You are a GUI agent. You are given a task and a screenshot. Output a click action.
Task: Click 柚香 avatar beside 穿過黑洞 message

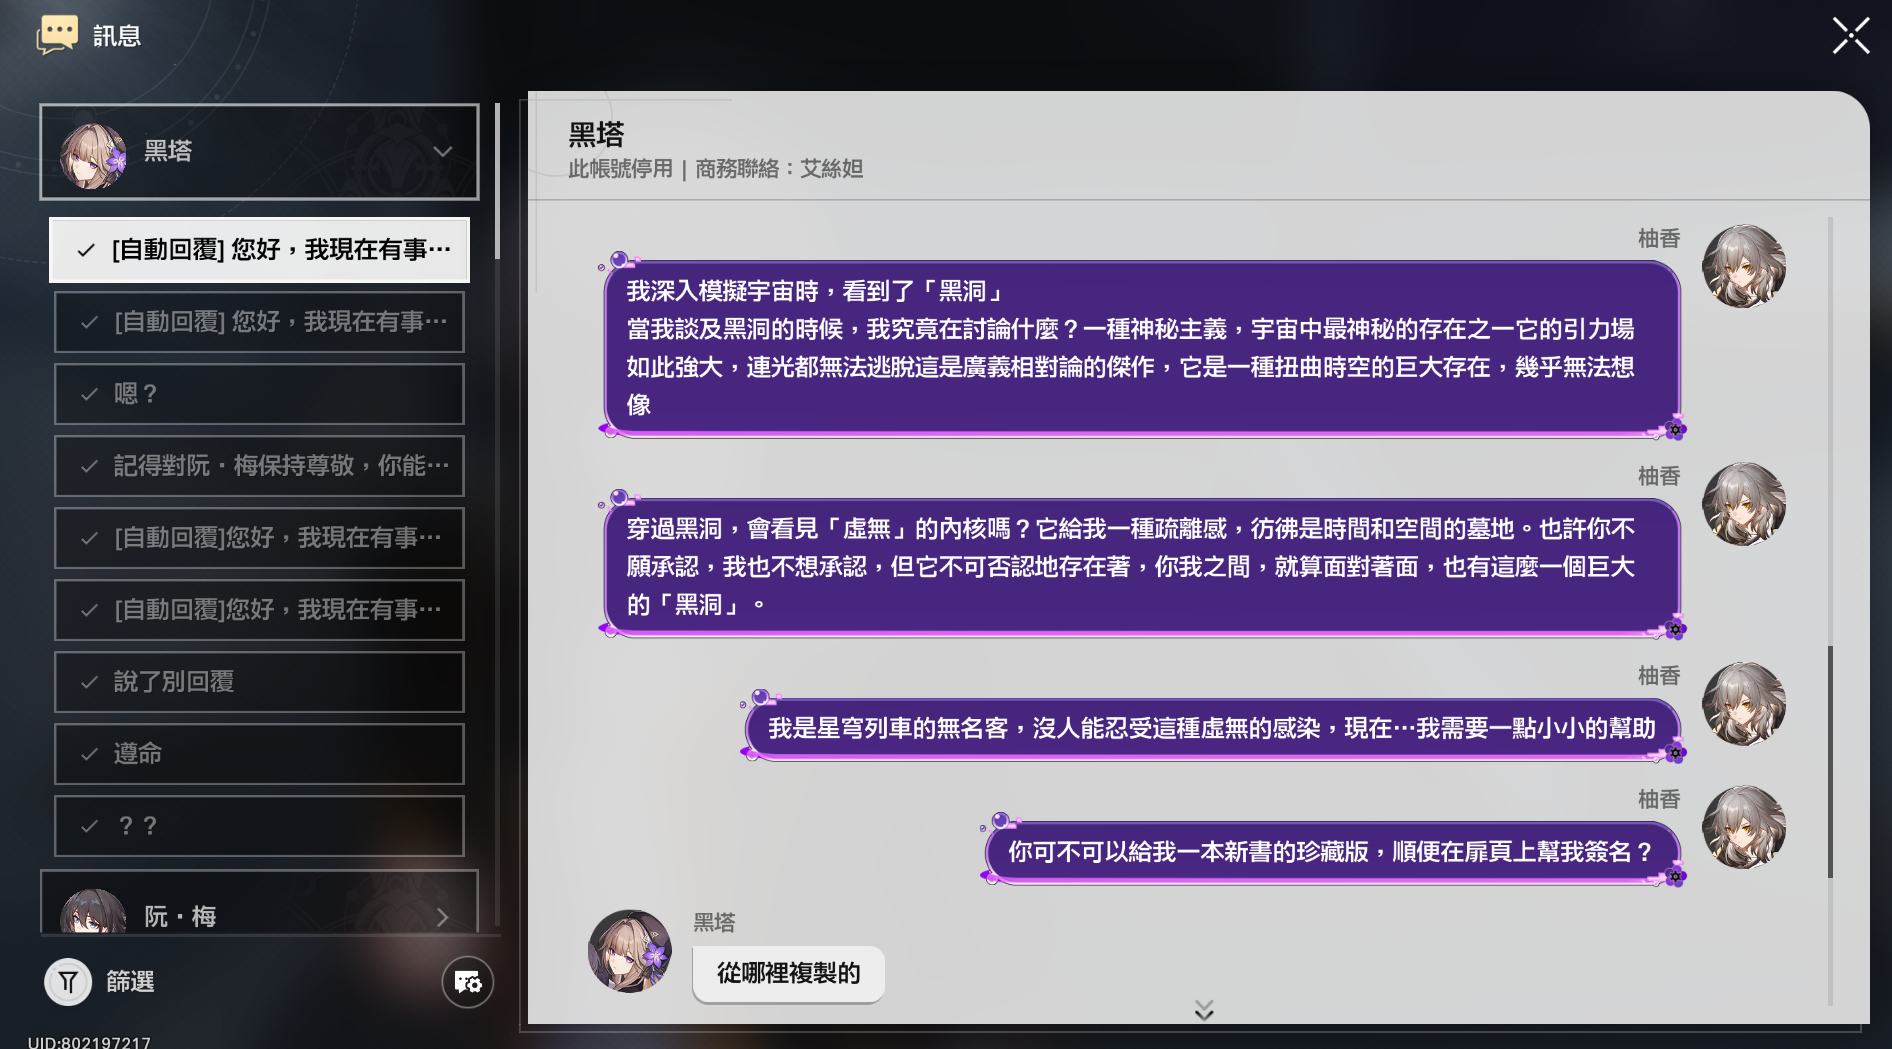[1744, 504]
